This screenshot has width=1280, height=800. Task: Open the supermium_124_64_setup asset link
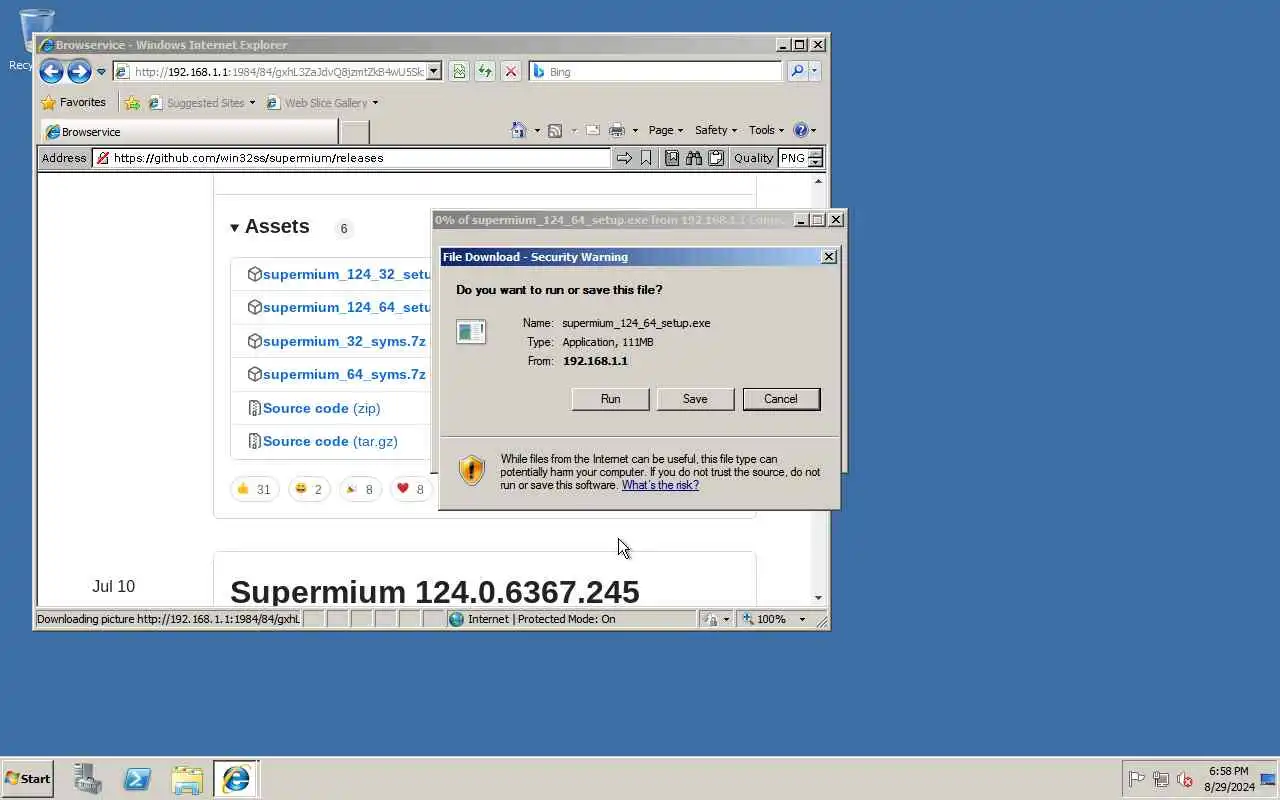tap(347, 307)
